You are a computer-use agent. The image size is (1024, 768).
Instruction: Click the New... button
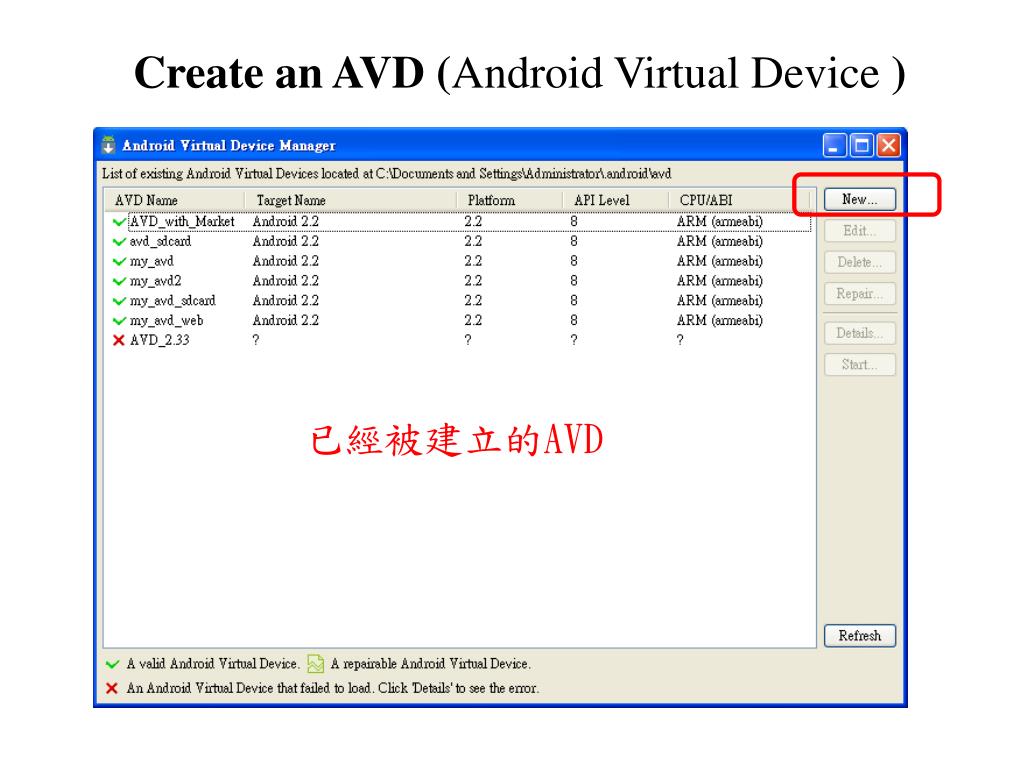(x=859, y=199)
